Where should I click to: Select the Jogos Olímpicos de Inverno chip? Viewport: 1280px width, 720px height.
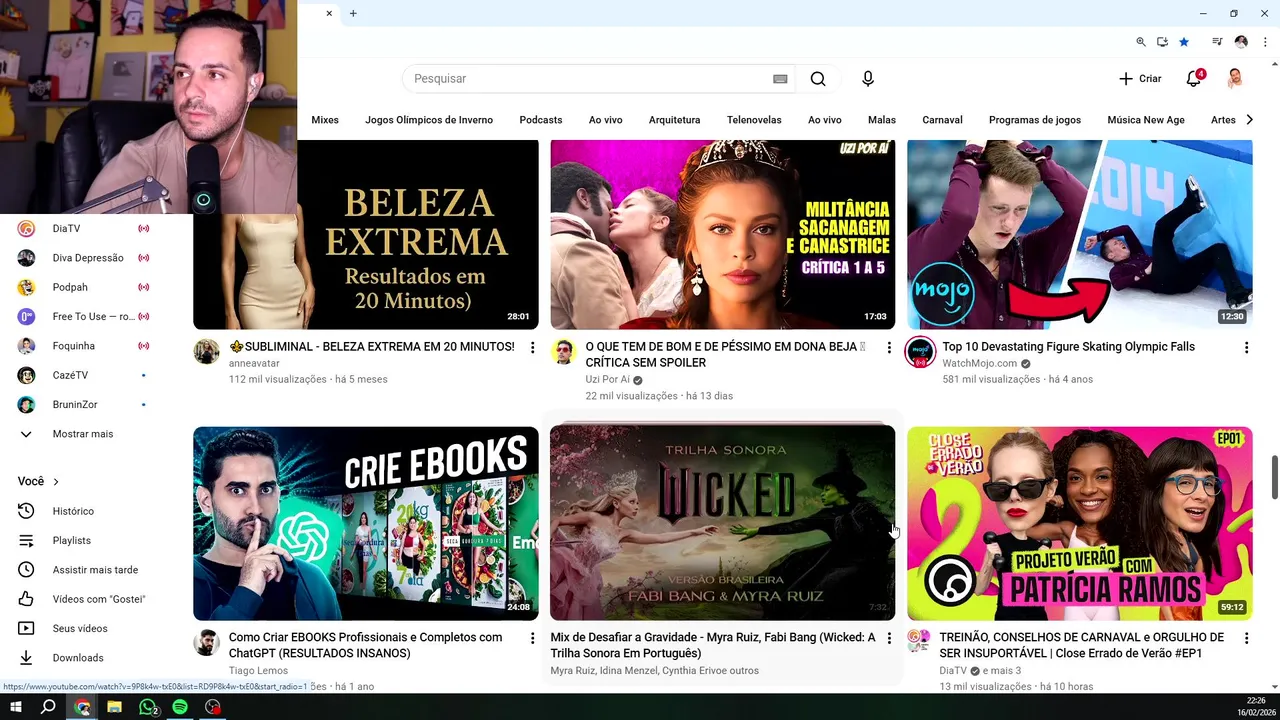(x=429, y=120)
